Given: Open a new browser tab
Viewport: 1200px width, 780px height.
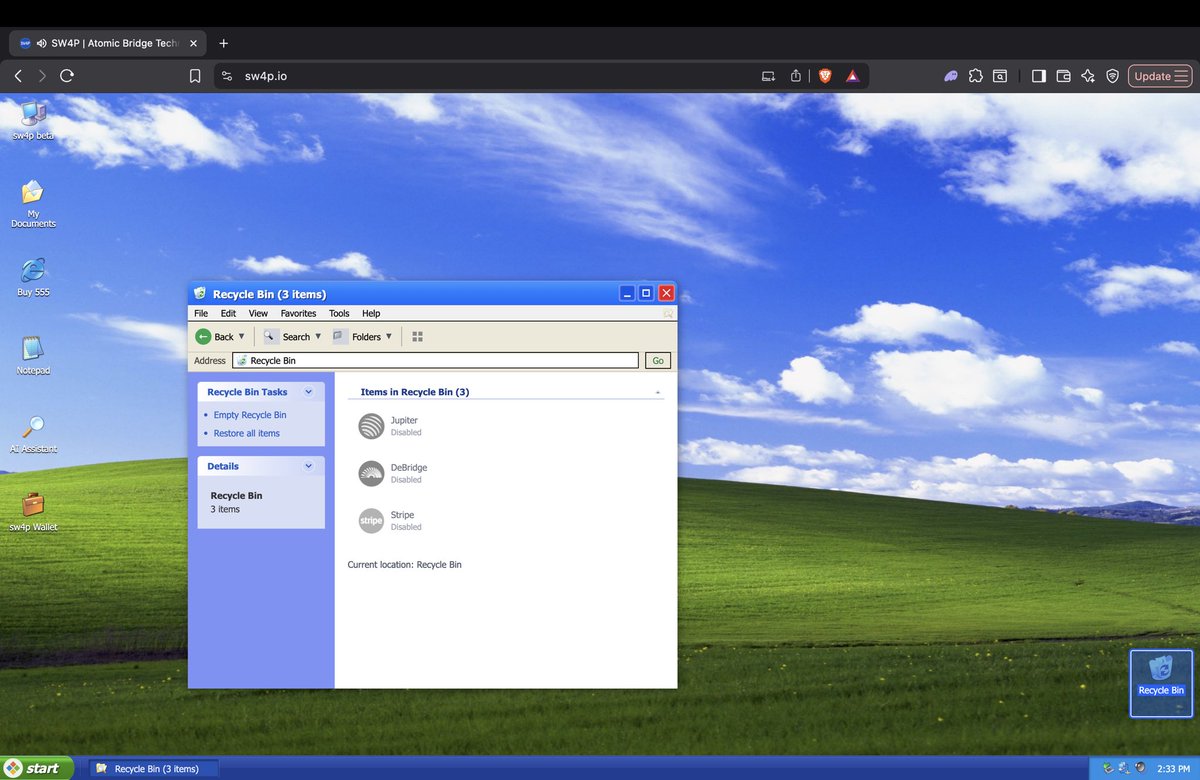Looking at the screenshot, I should pos(224,43).
